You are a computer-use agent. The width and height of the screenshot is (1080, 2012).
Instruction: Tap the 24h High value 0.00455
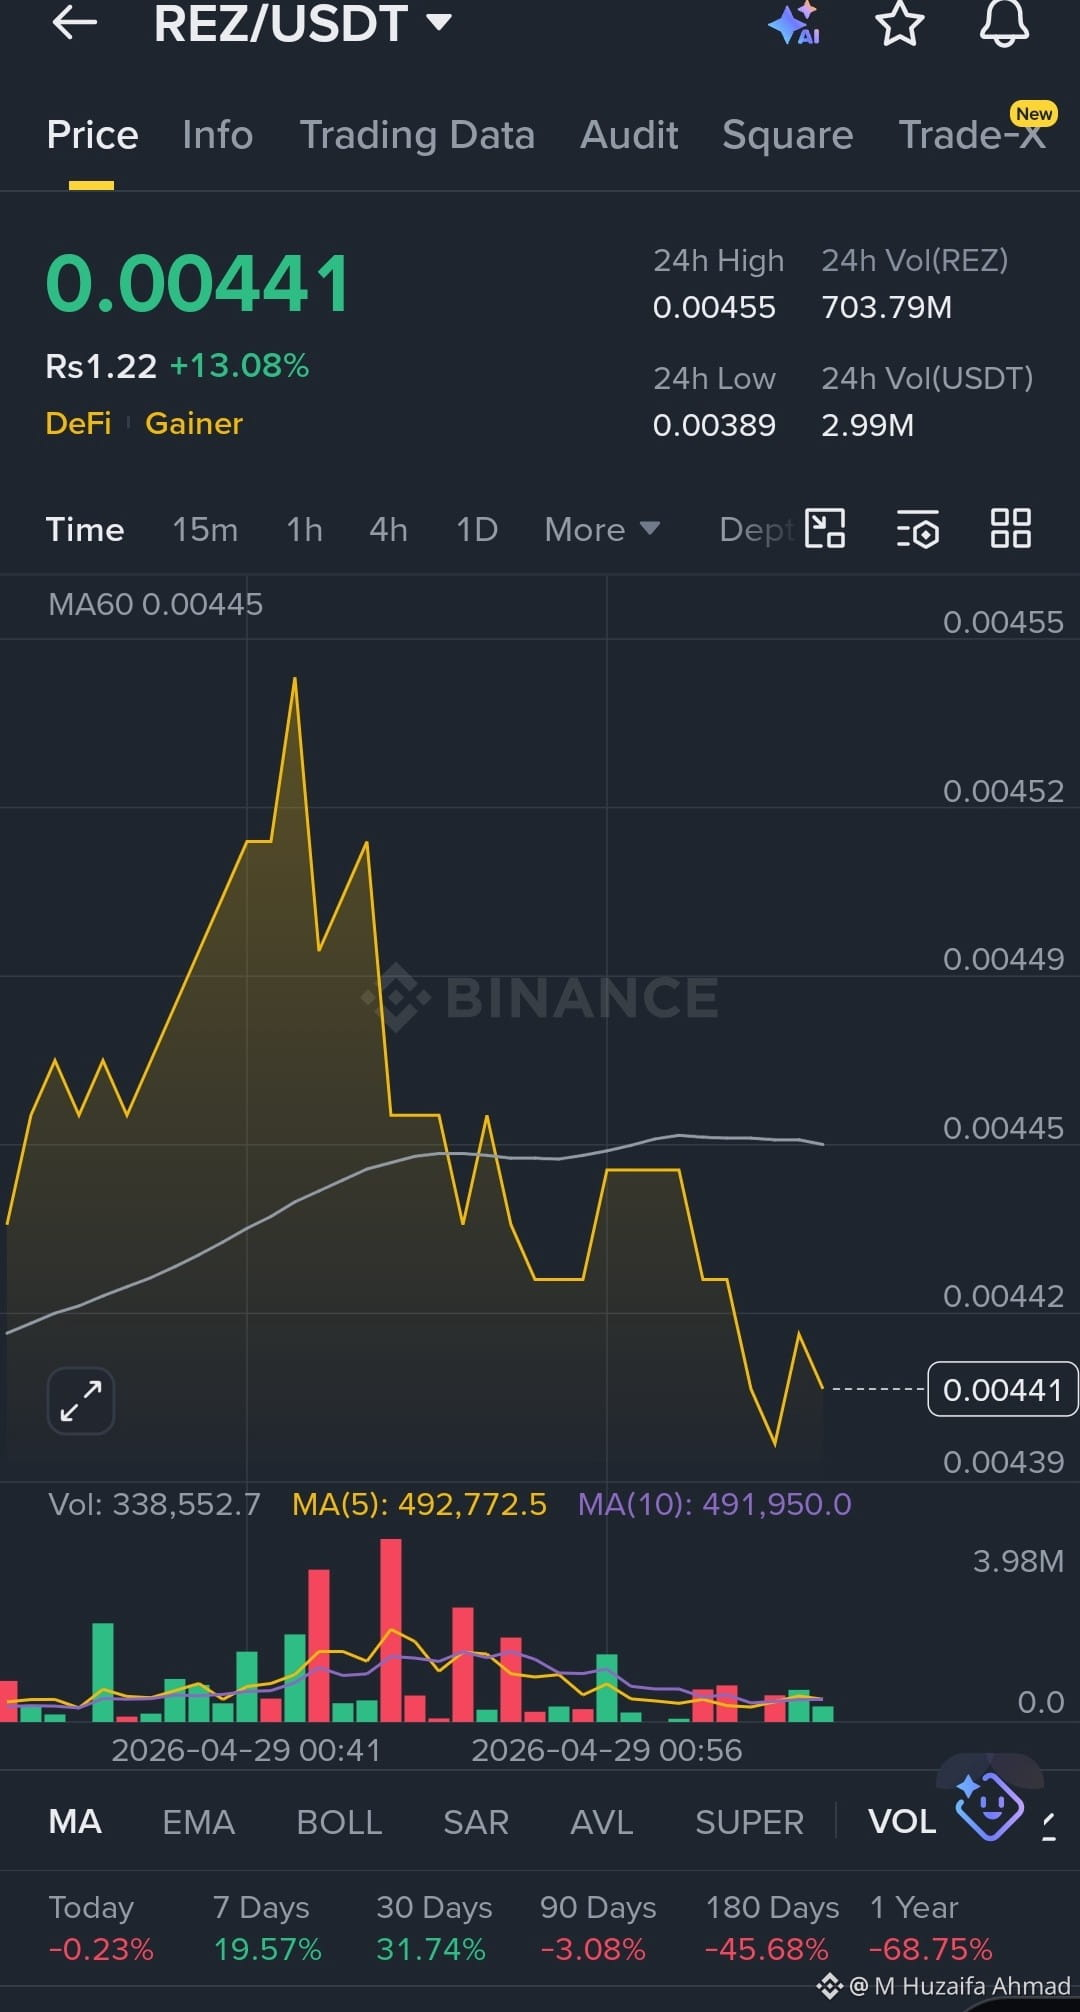[x=714, y=307]
